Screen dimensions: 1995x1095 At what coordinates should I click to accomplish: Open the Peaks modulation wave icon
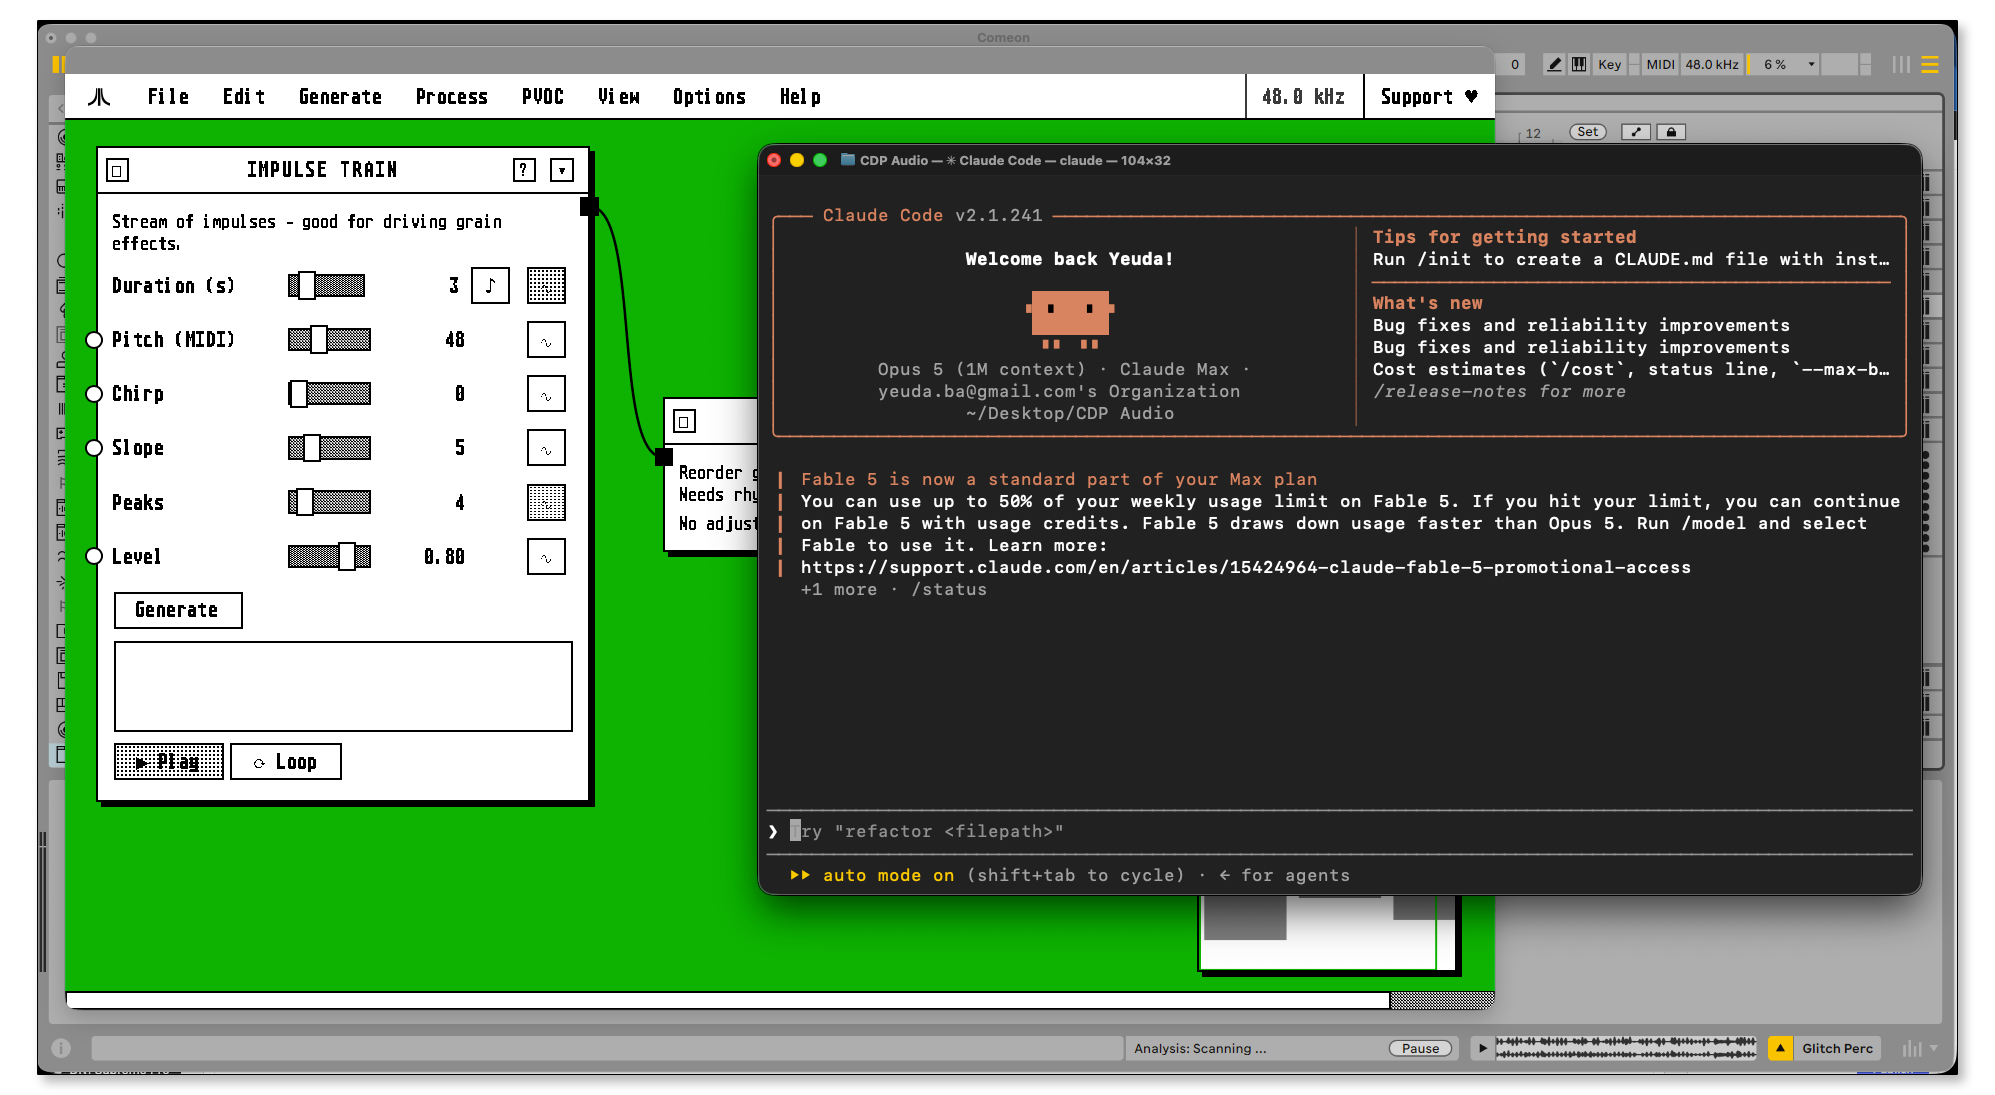point(546,502)
